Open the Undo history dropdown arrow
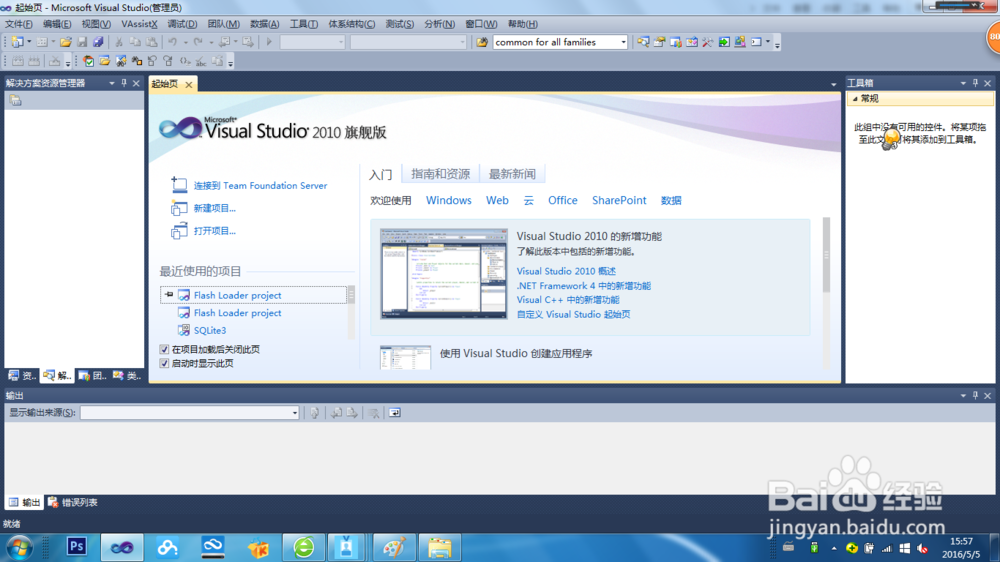The image size is (1000, 562). pos(185,42)
